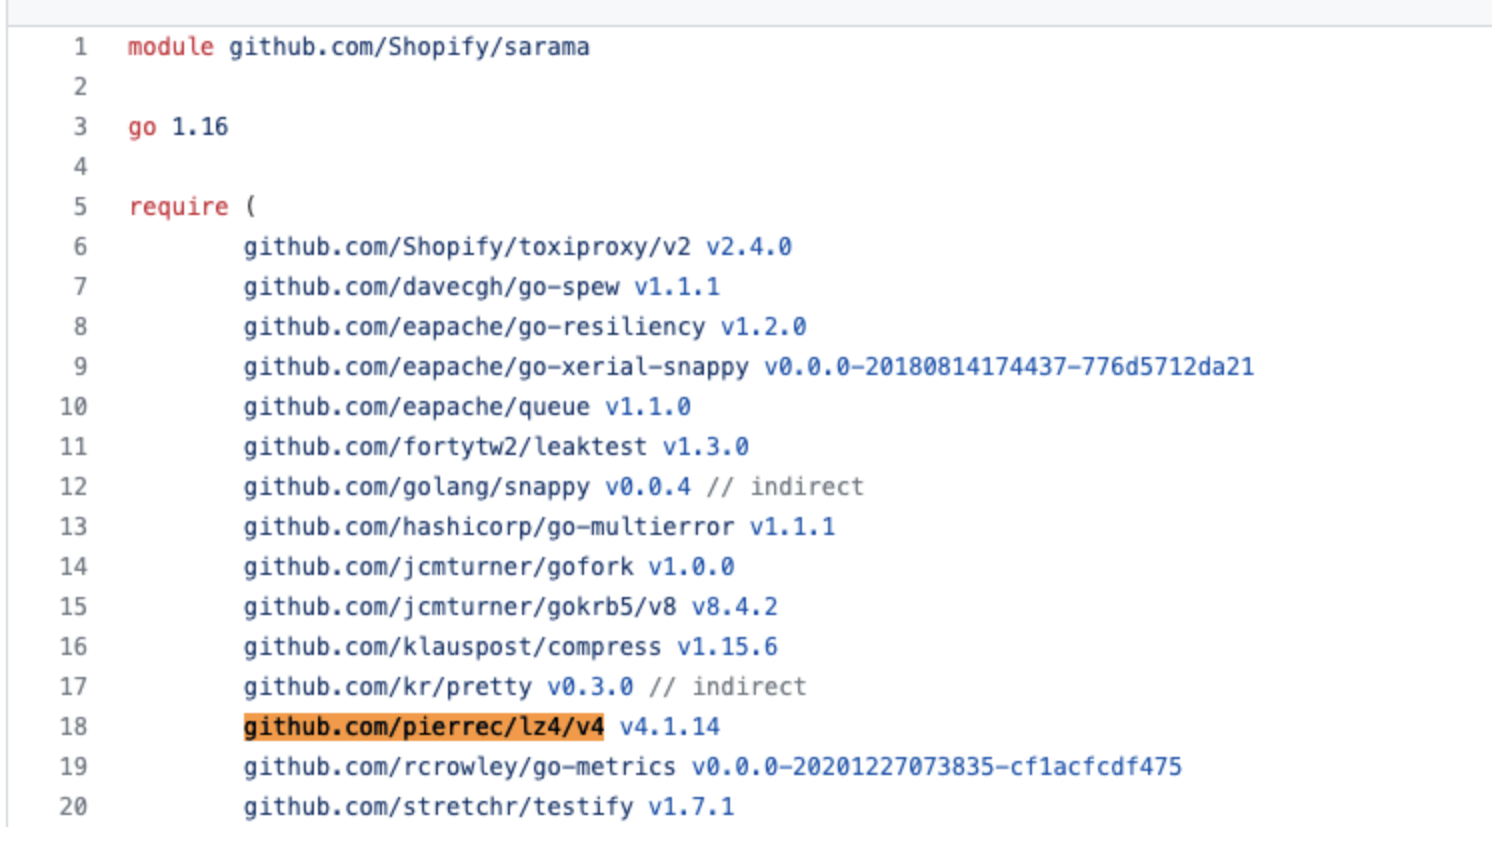The image size is (1512, 850).
Task: Choose line number 16
Action: click(x=73, y=647)
